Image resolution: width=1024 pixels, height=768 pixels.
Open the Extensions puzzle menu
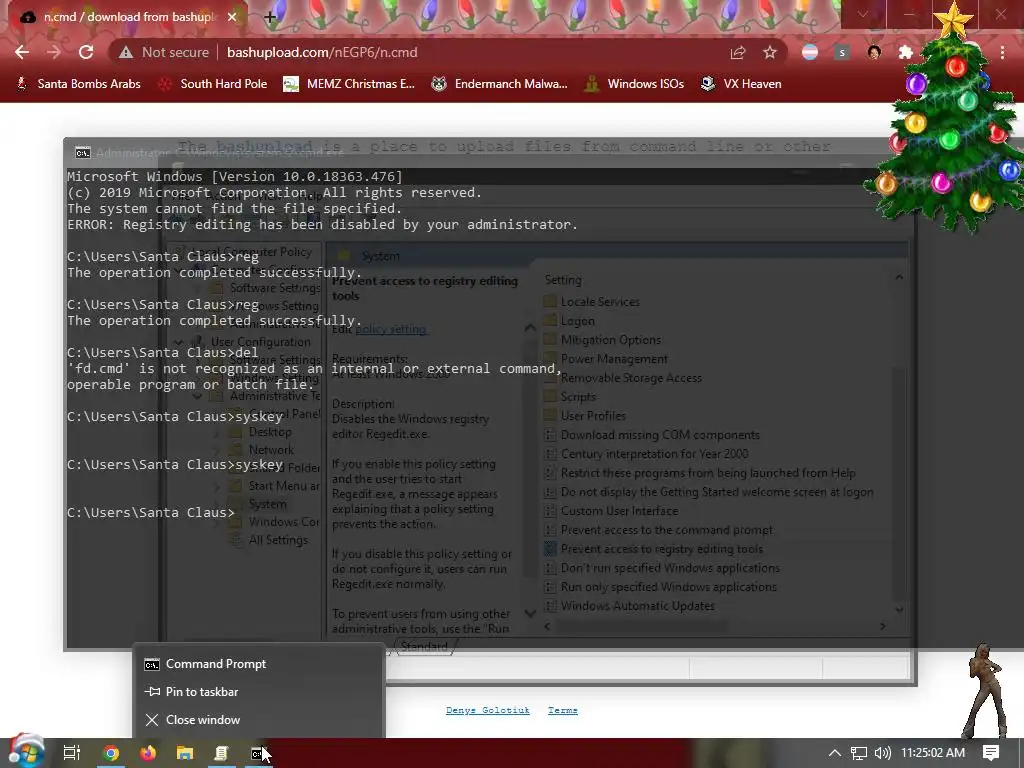[905, 52]
